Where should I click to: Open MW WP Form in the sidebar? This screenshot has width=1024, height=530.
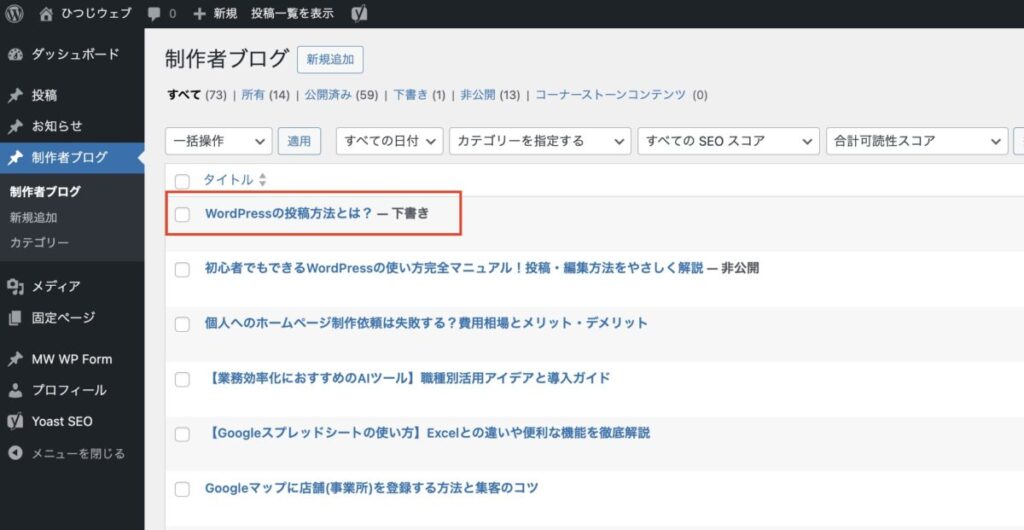coord(72,359)
